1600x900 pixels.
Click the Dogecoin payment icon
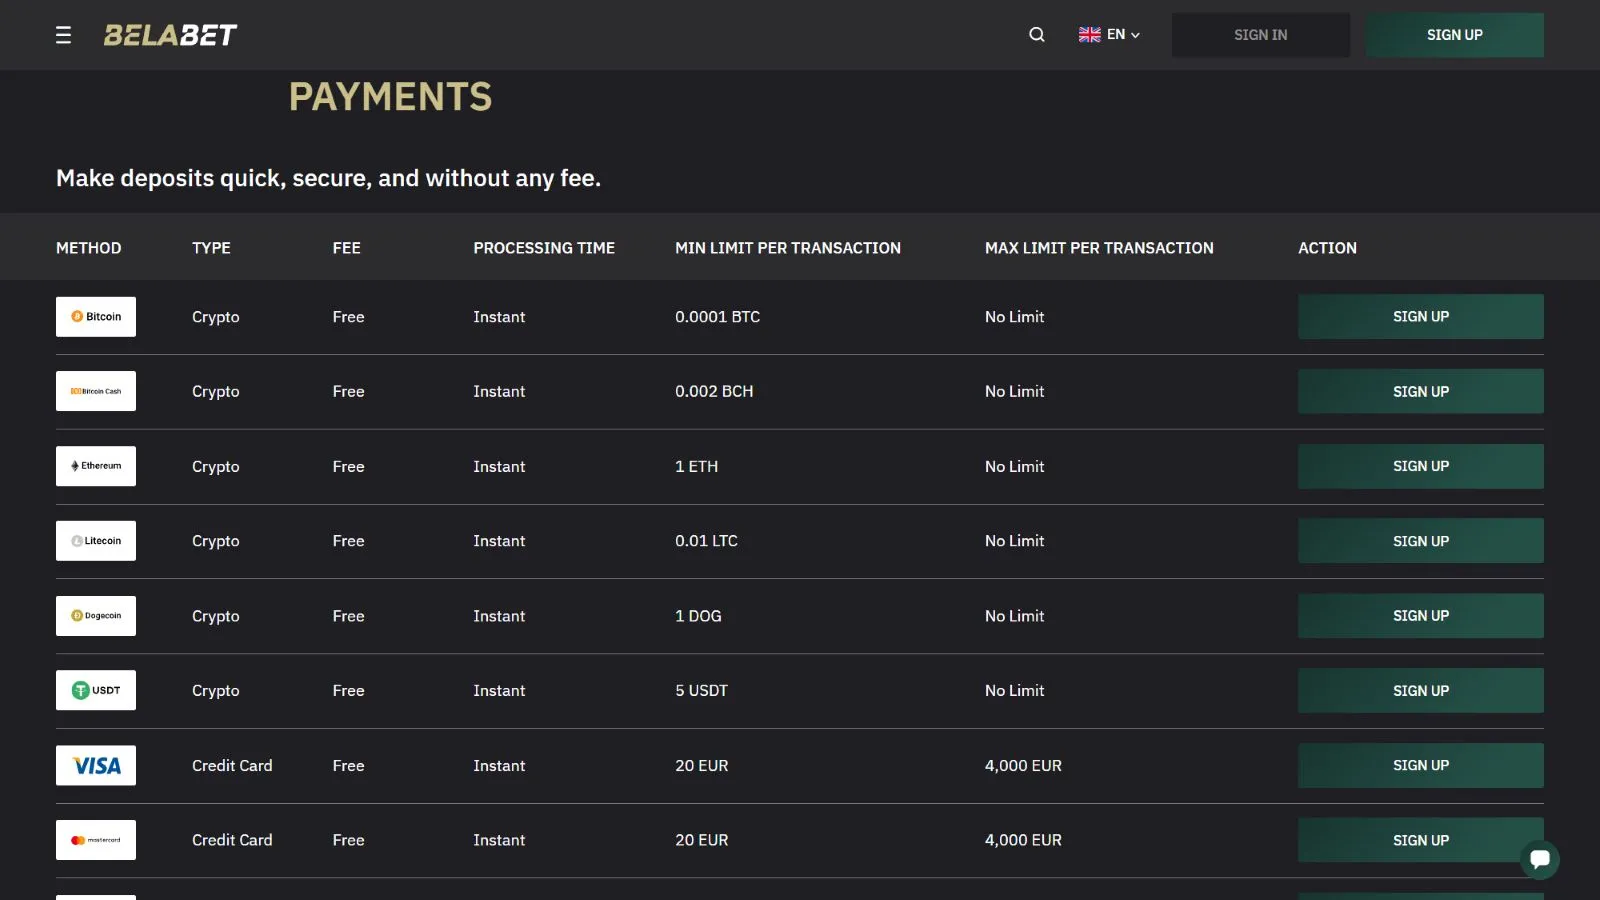click(96, 616)
